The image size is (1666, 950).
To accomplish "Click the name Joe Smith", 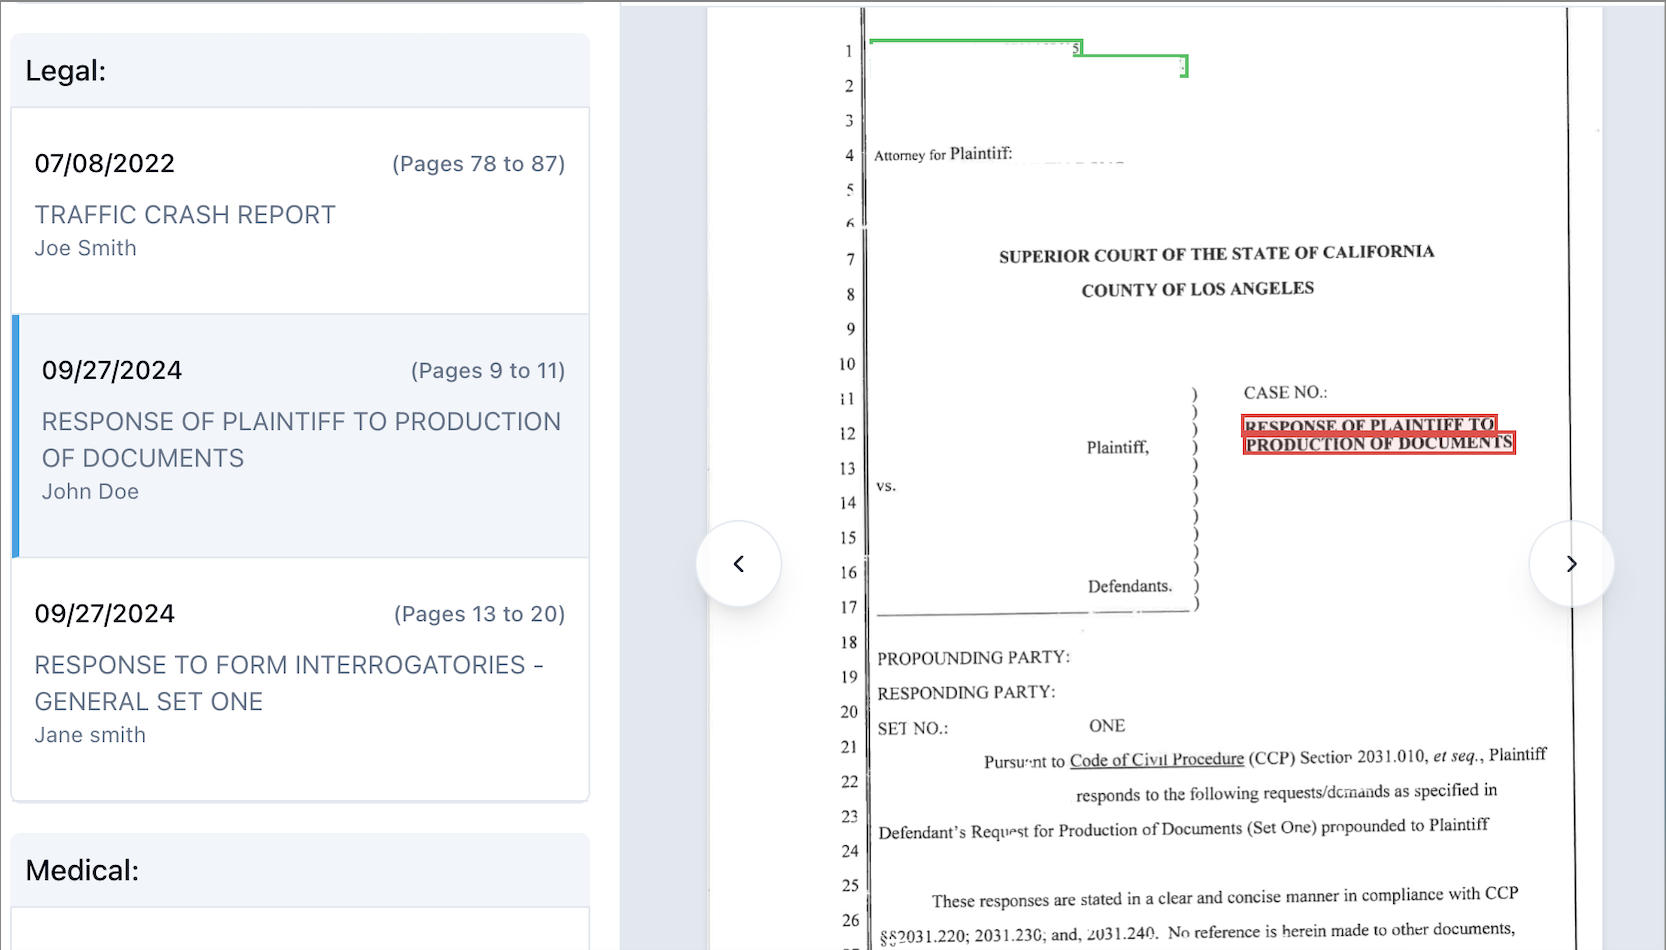I will click(86, 248).
